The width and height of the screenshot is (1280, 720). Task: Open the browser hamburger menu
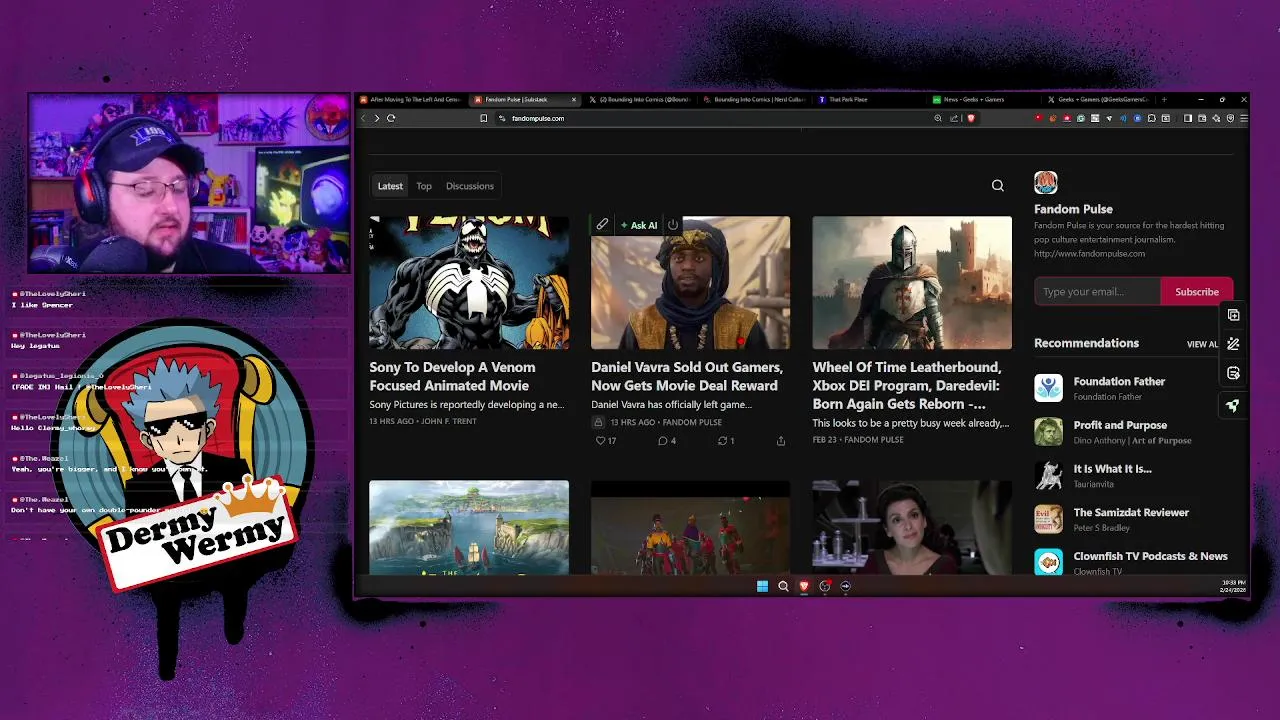[x=1243, y=118]
